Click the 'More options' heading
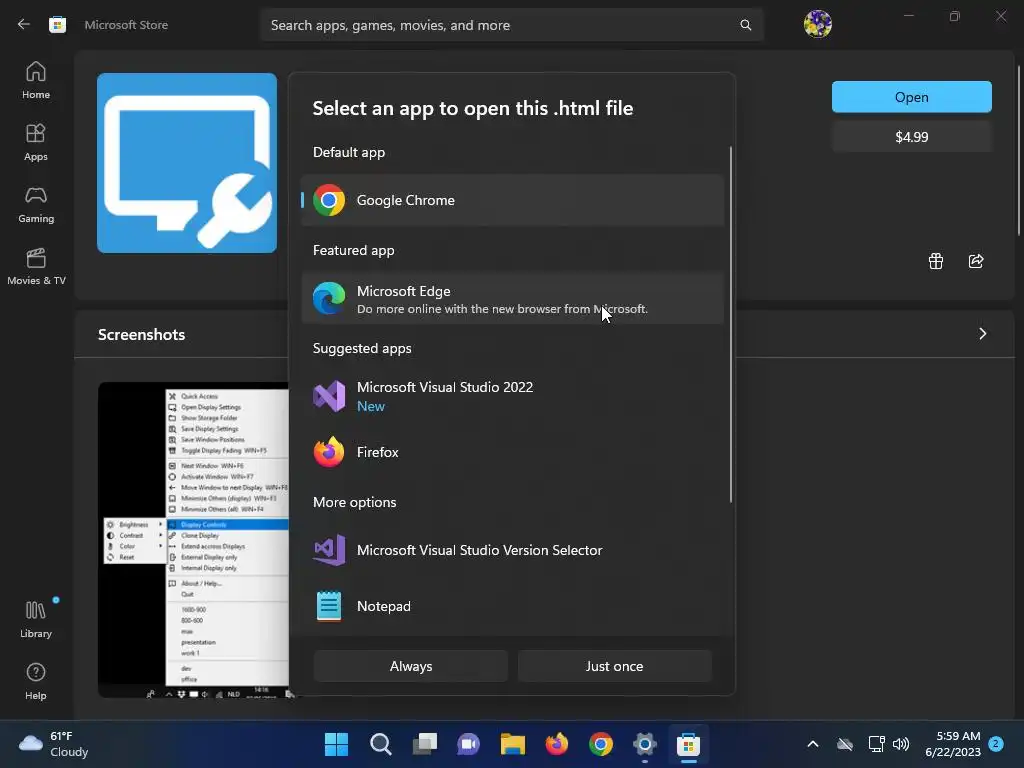The height and width of the screenshot is (768, 1024). (355, 502)
